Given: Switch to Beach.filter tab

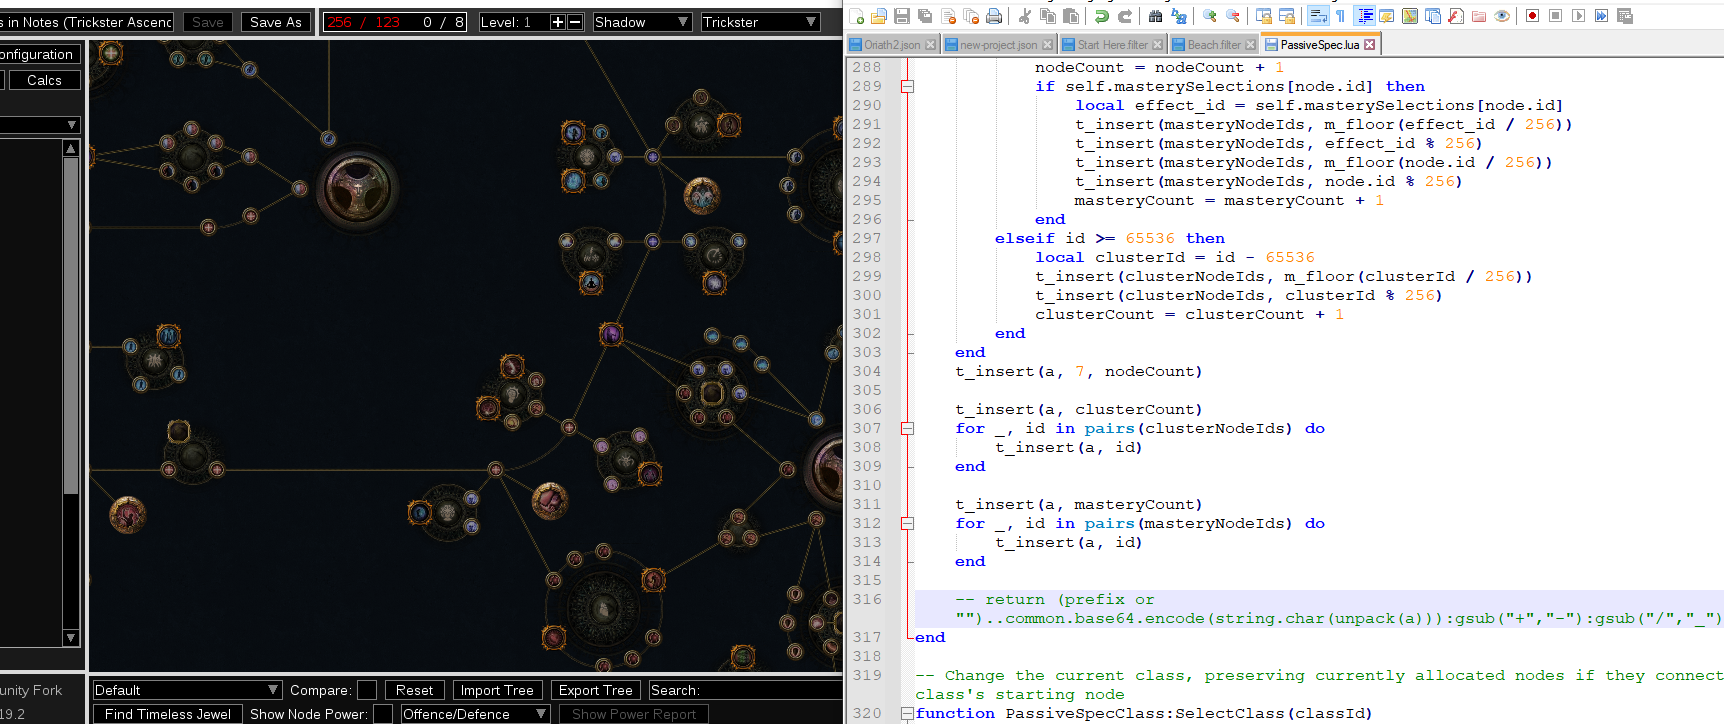Looking at the screenshot, I should point(1213,45).
